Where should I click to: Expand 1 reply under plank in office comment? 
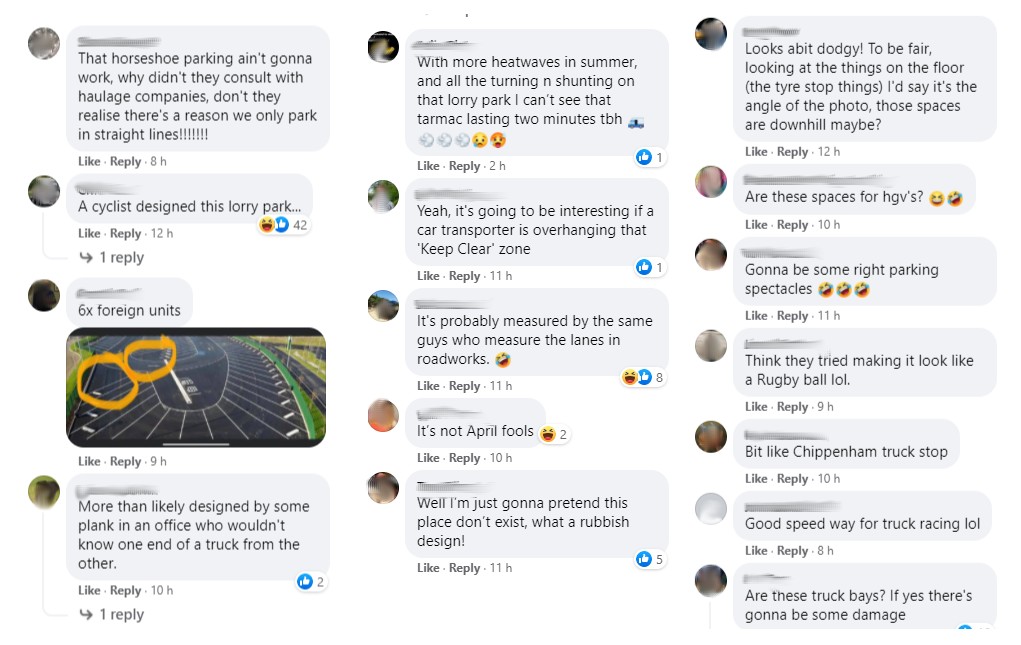coord(111,614)
